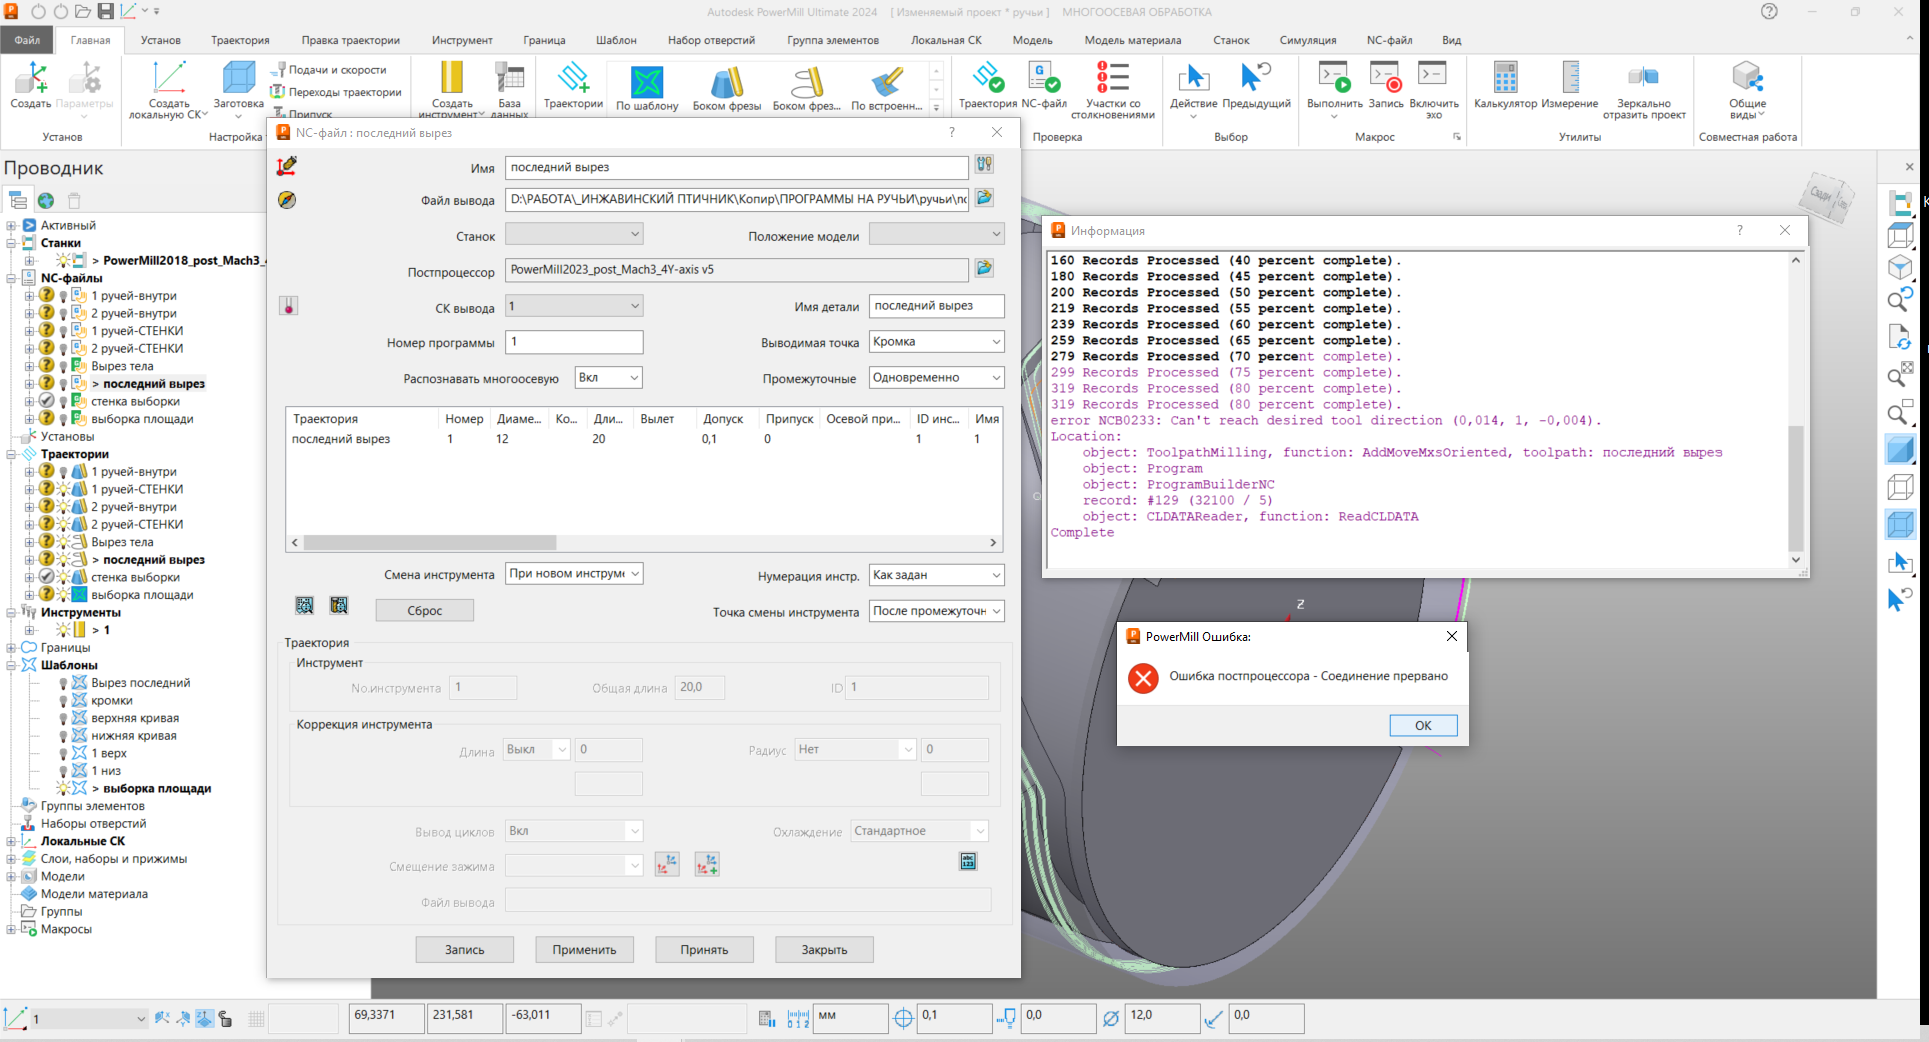This screenshot has width=1929, height=1042.
Task: Open Создать локальную СК workplane tool
Action: (169, 78)
